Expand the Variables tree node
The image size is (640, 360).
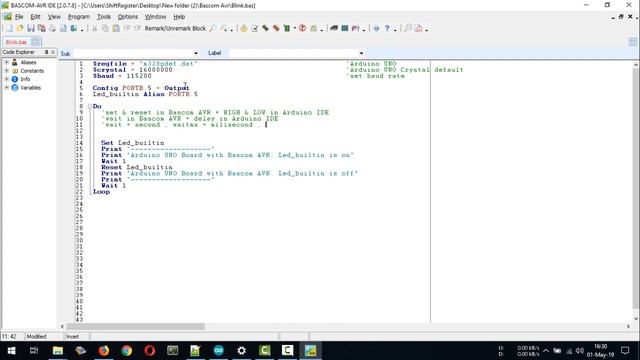(x=7, y=87)
